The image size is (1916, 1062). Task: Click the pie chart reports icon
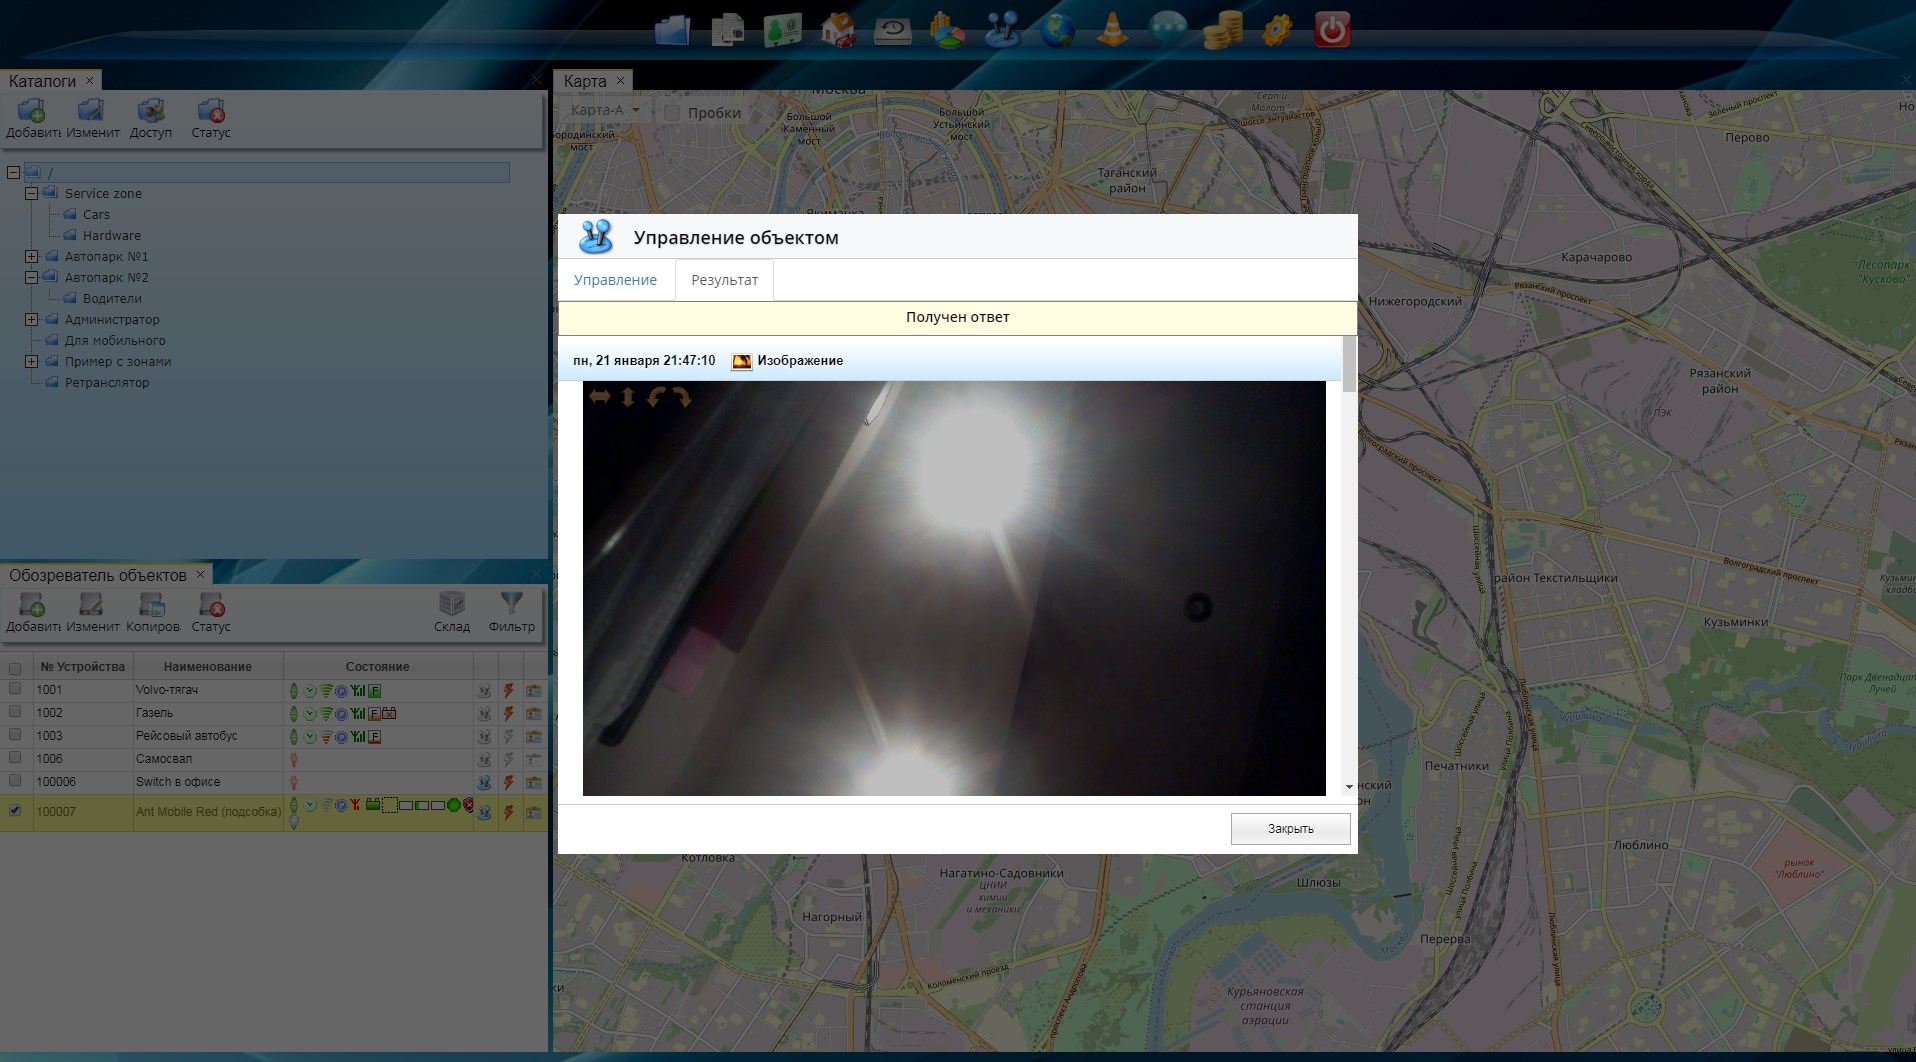coord(947,30)
